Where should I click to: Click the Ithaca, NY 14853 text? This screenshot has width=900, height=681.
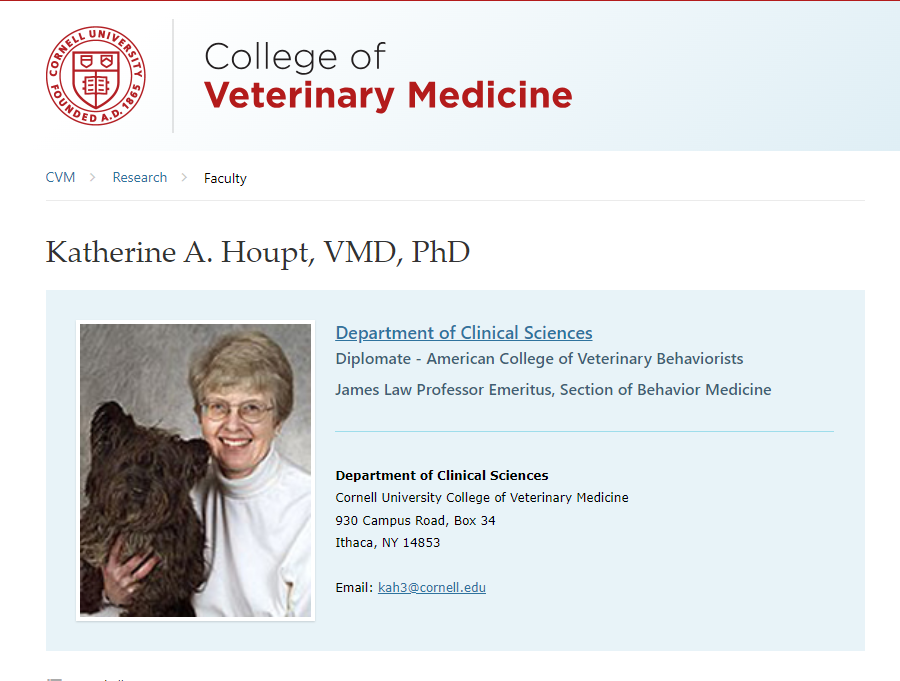(x=388, y=543)
